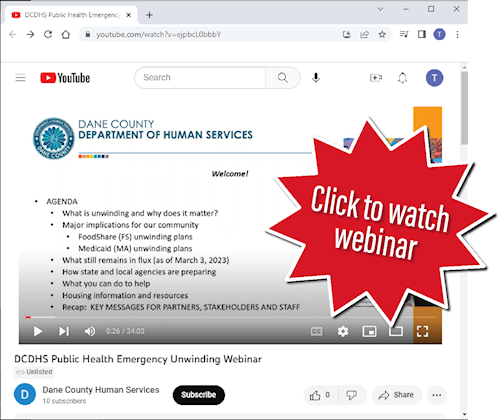Image resolution: width=500 pixels, height=420 pixels.
Task: Open the browser home page
Action: pyautogui.click(x=66, y=34)
